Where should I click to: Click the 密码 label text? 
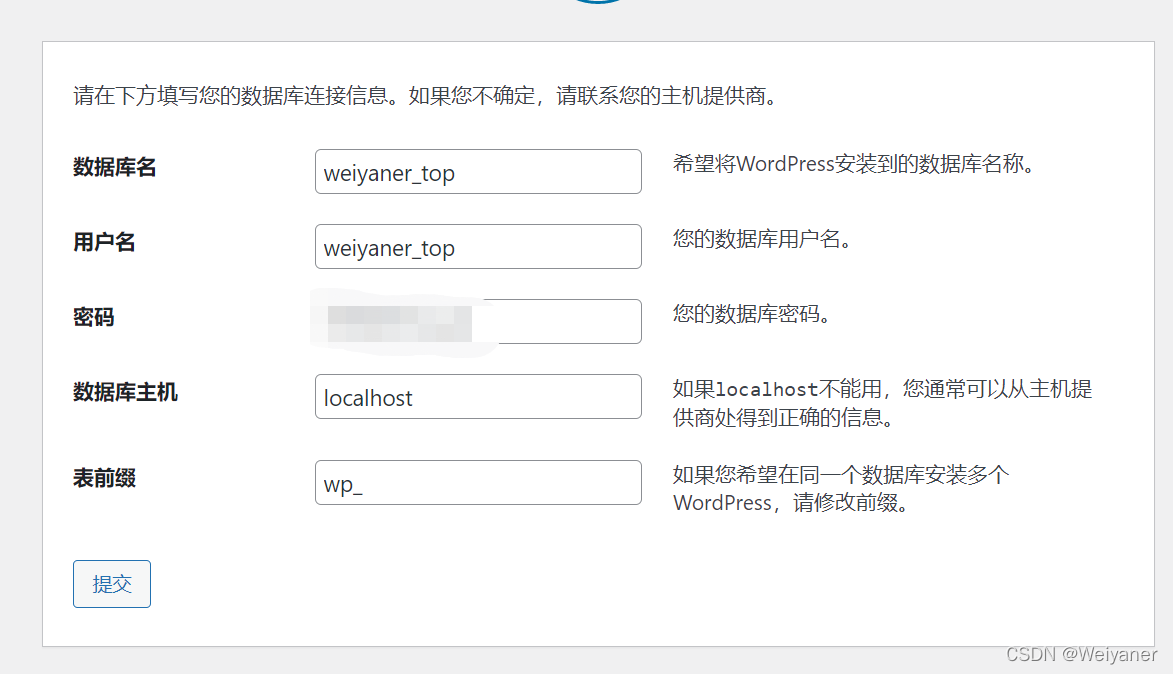click(94, 317)
